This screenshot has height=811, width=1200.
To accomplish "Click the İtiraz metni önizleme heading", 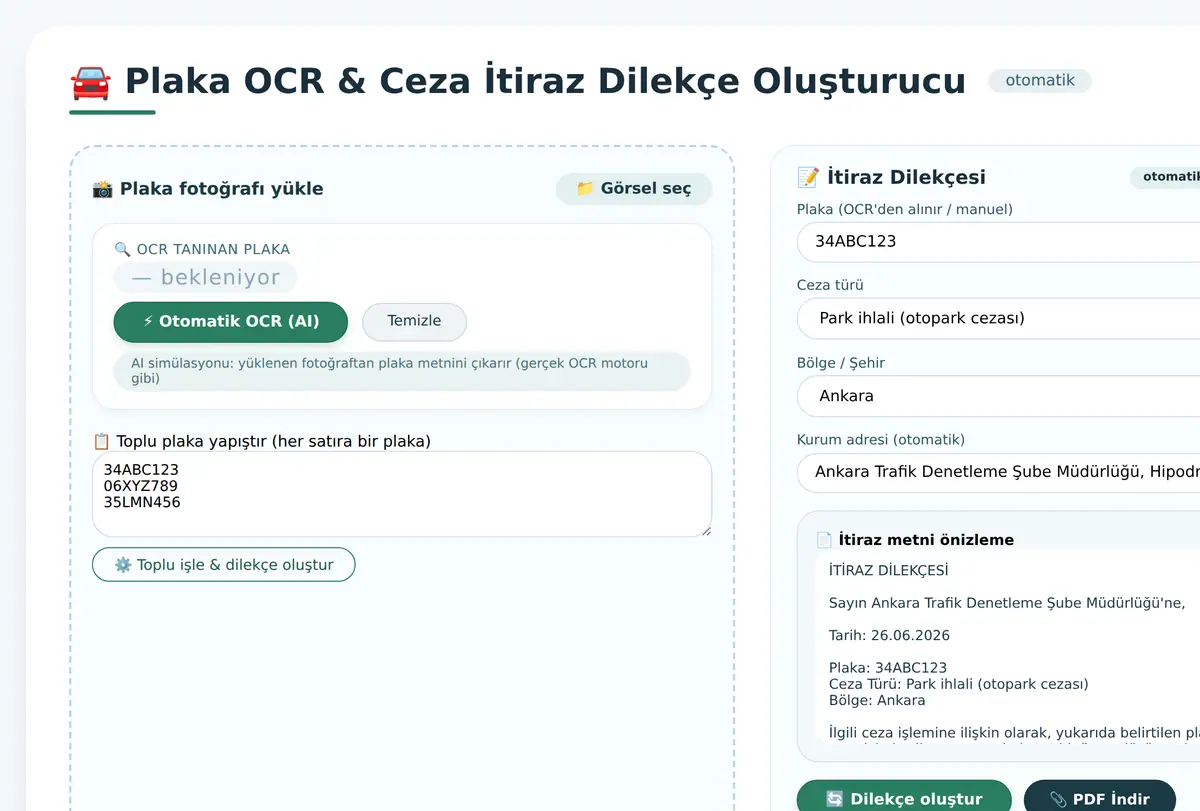I will tap(926, 540).
